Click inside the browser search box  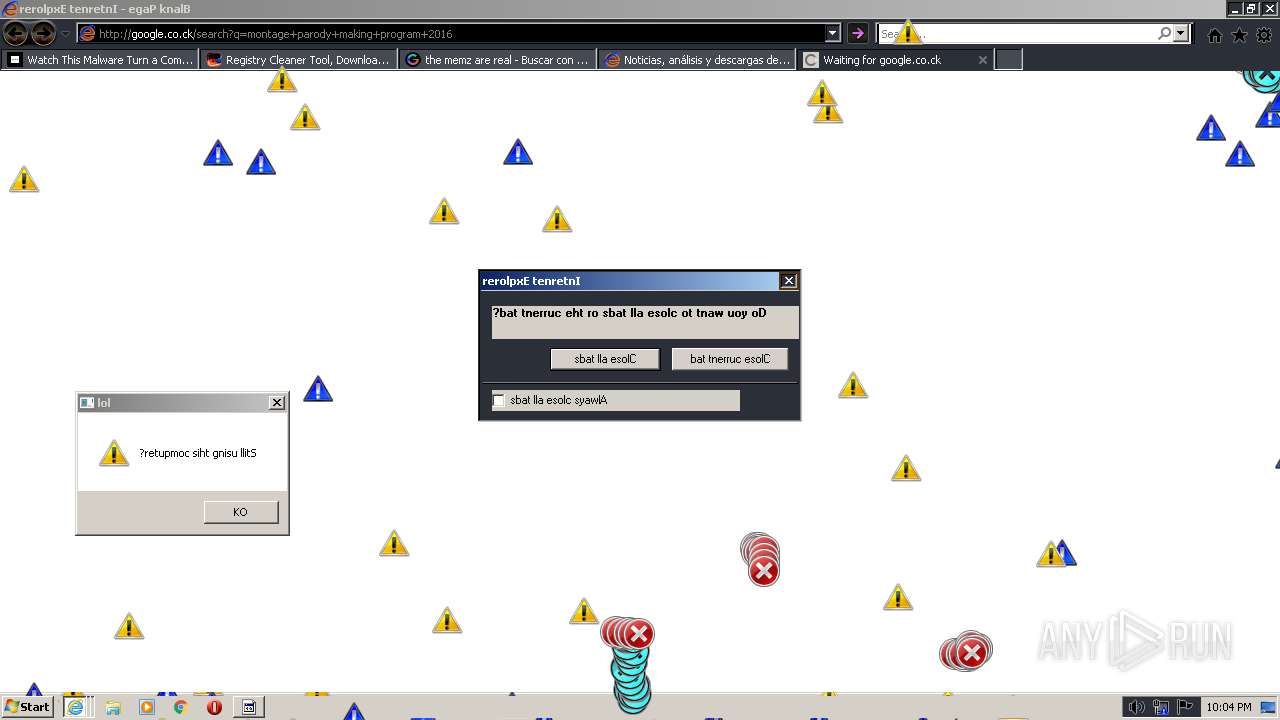1016,34
